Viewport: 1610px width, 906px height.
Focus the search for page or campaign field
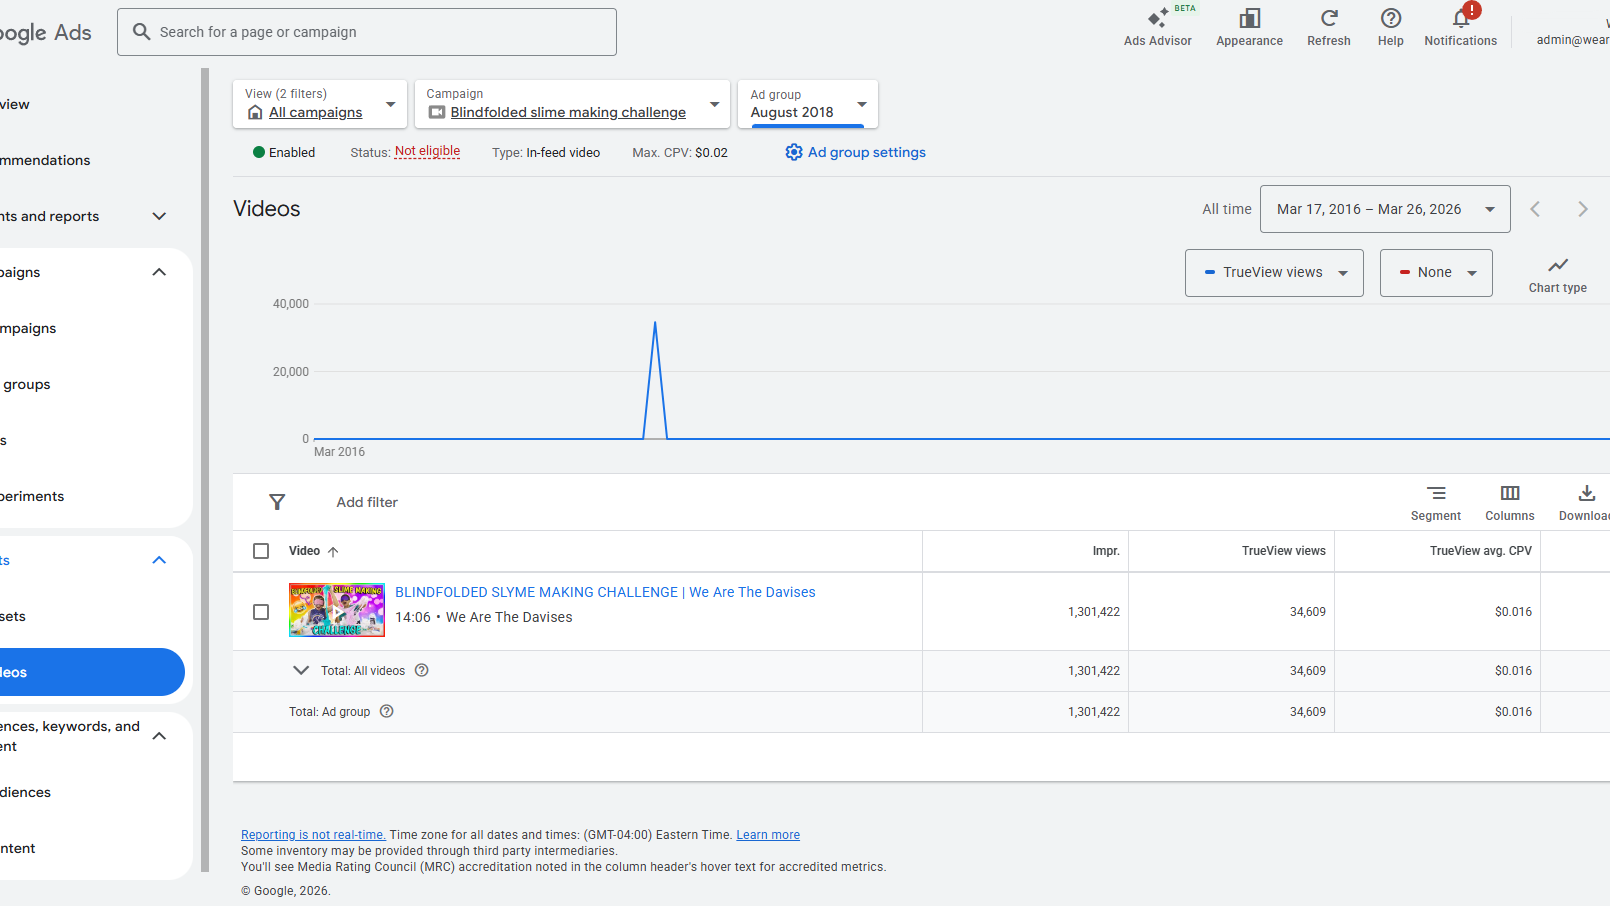[x=367, y=32]
